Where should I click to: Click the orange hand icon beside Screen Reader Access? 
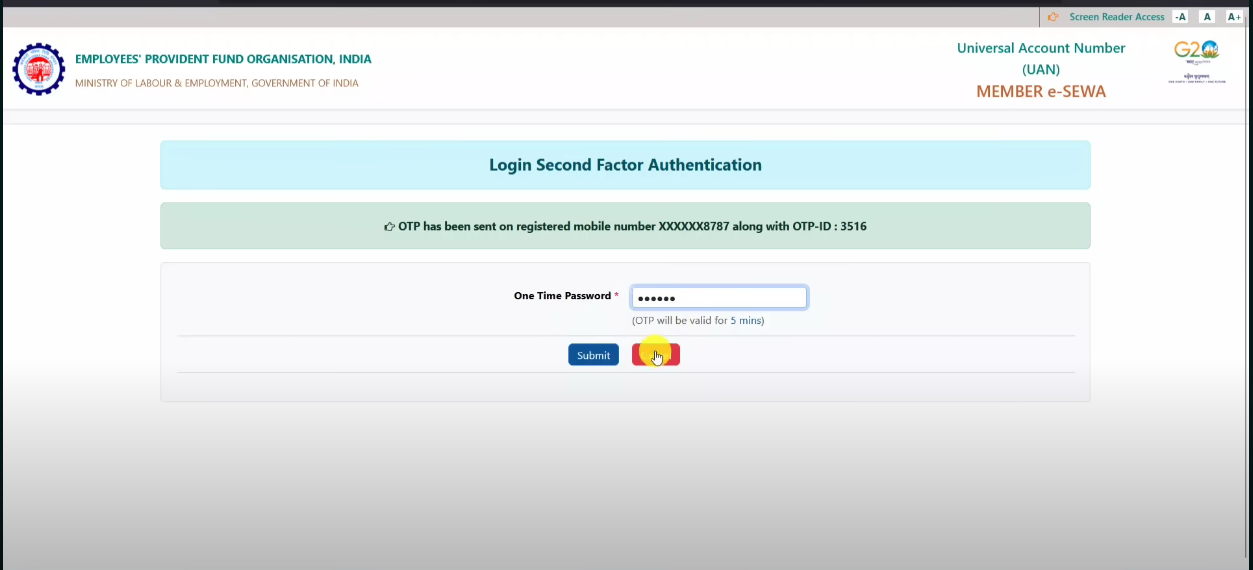pyautogui.click(x=1053, y=17)
